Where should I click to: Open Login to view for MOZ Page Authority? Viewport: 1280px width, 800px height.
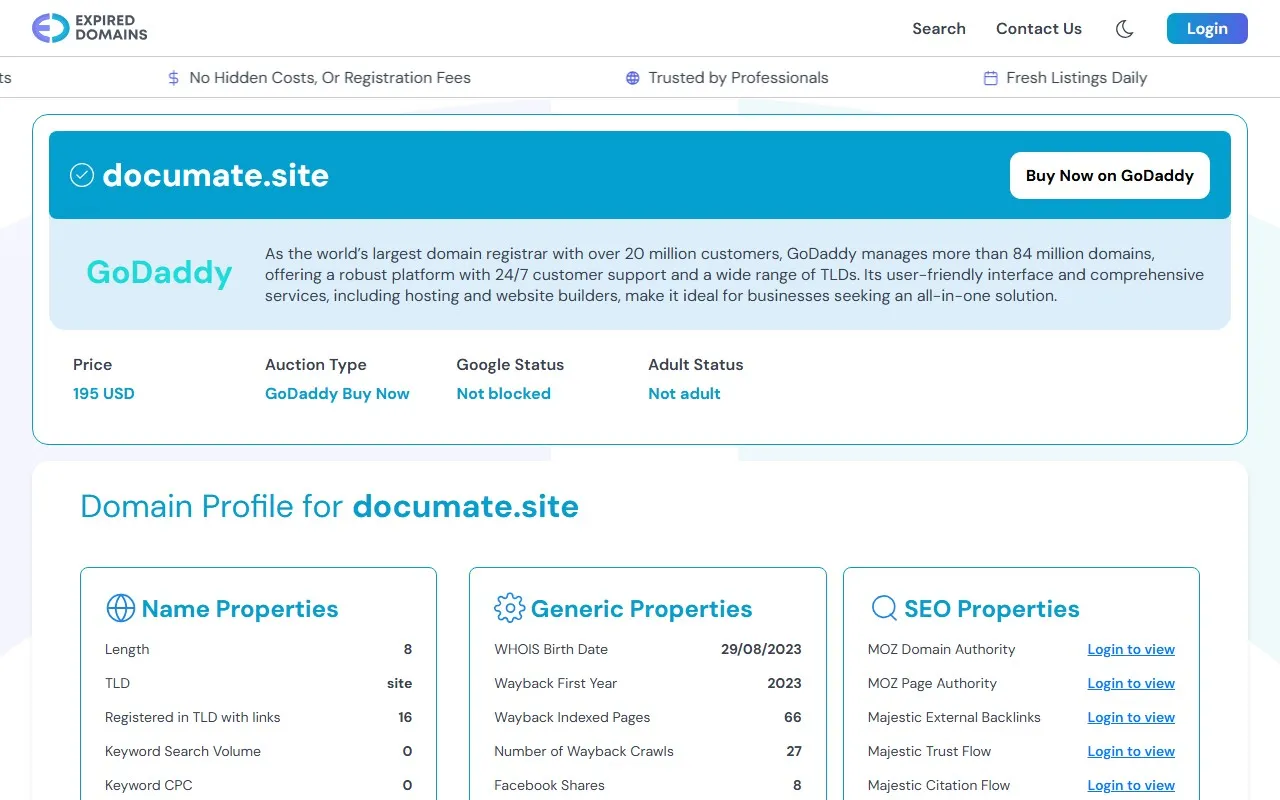coord(1131,683)
